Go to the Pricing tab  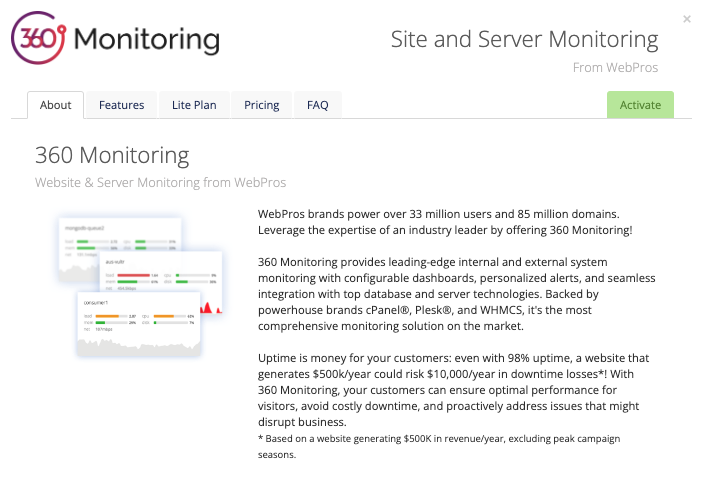pos(262,105)
